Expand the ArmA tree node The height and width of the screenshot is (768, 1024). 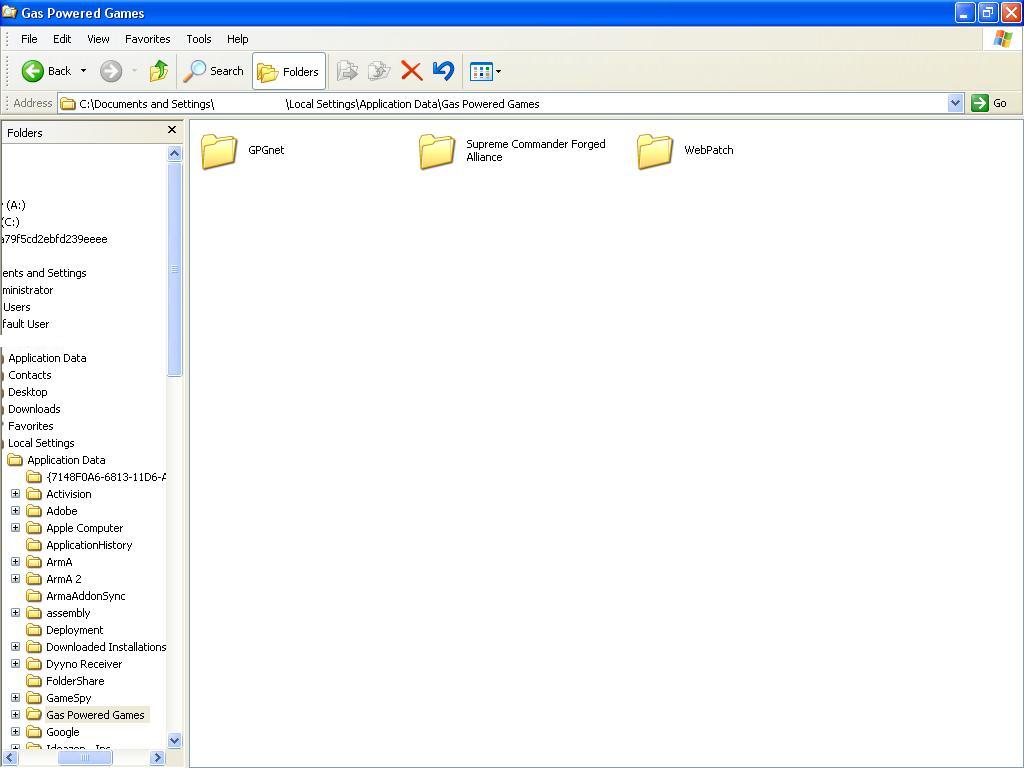16,562
